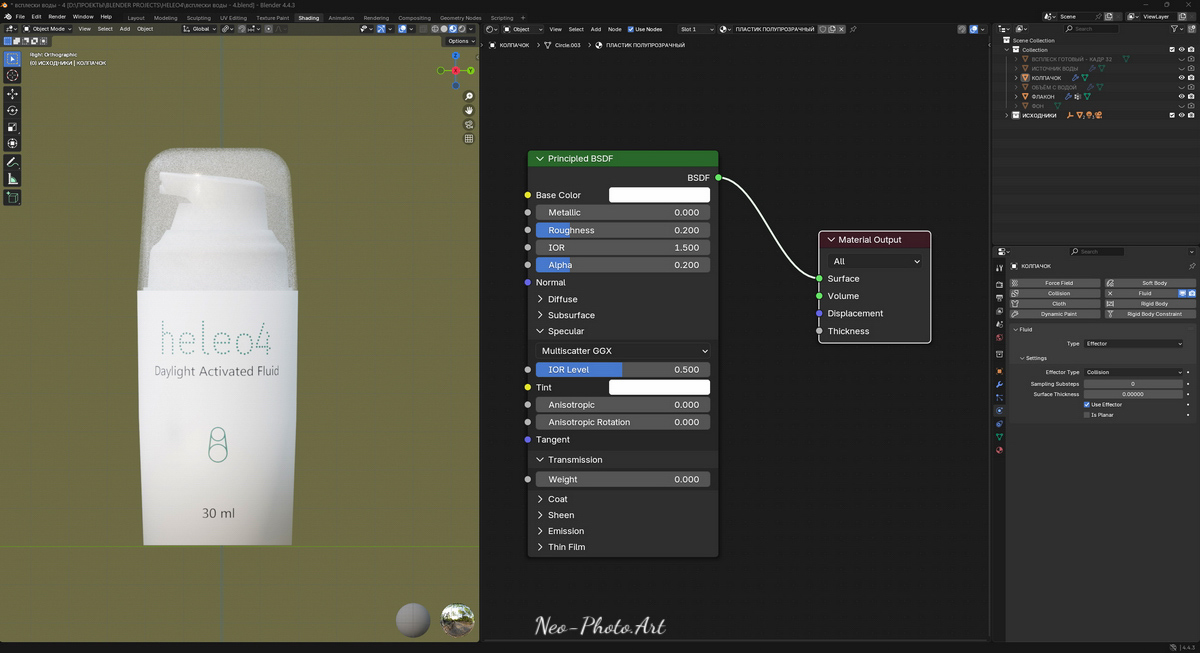Viewport: 1200px width, 653px height.
Task: Open the Particles properties tab icon
Action: pyautogui.click(x=999, y=398)
